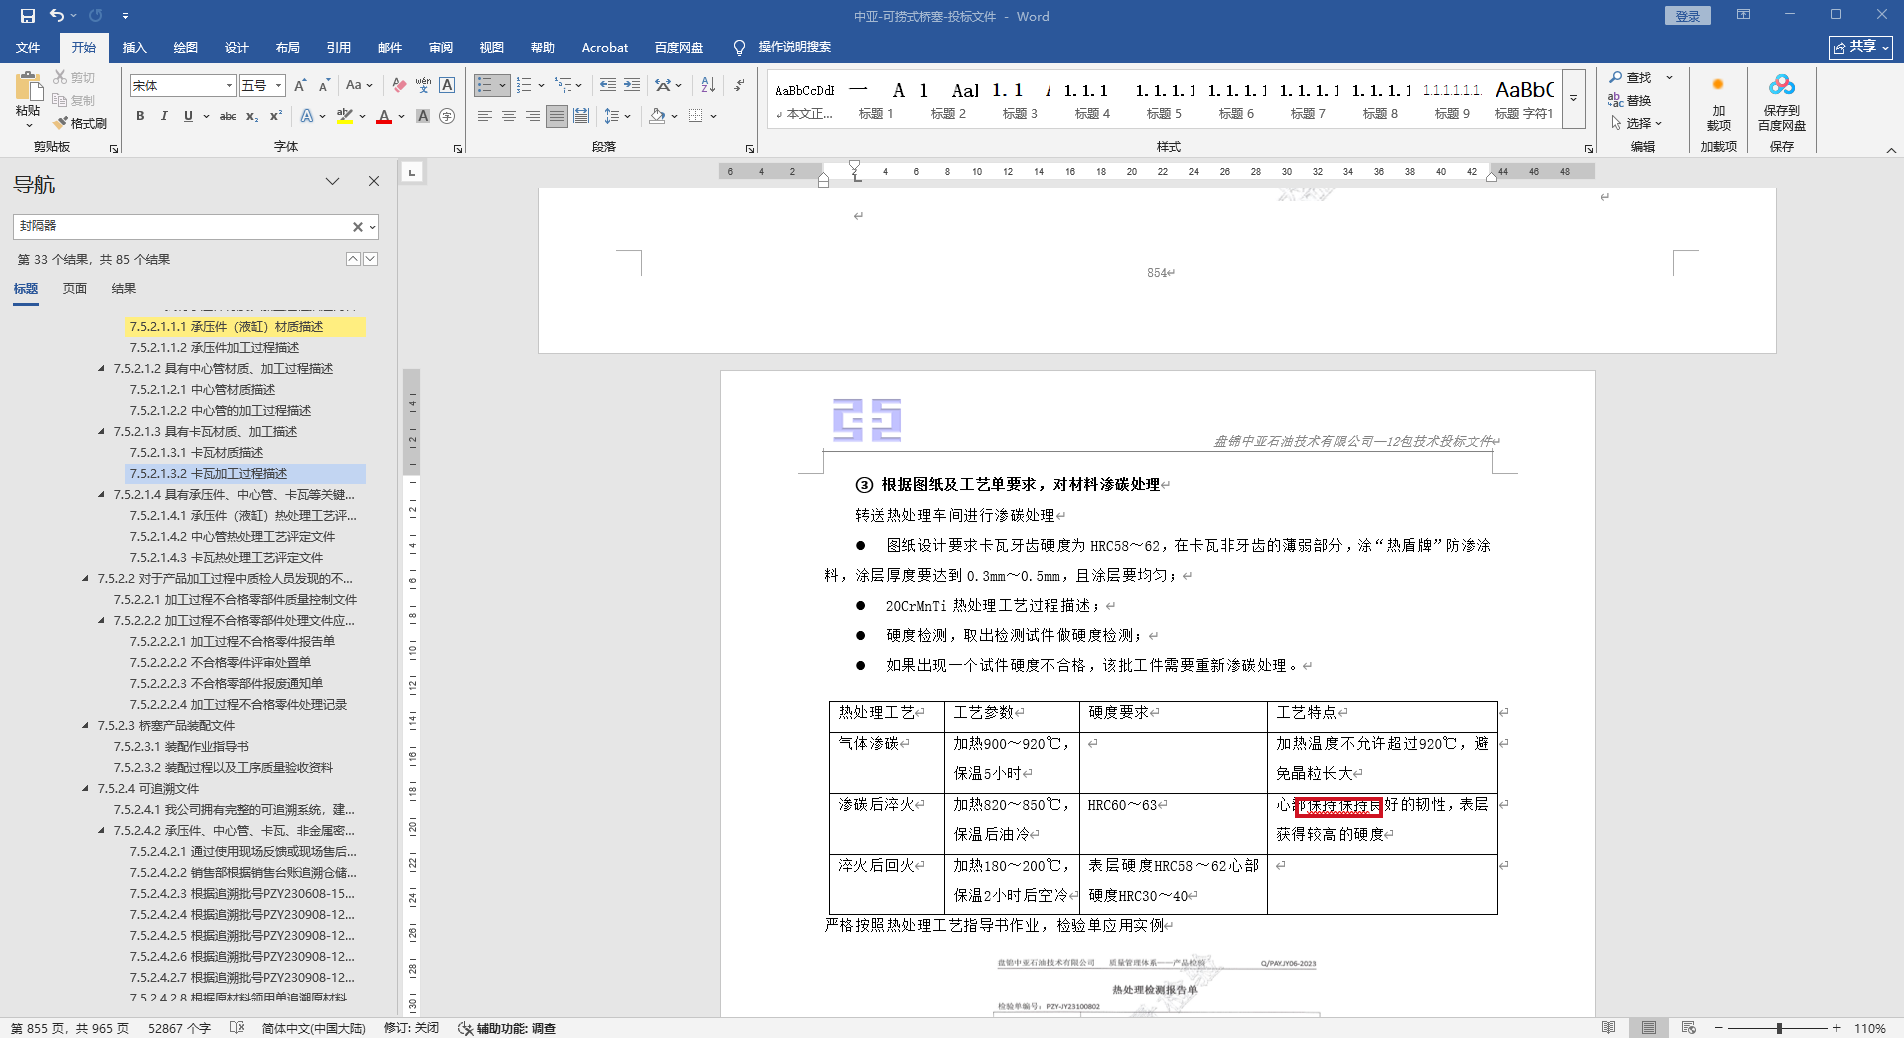
Task: Clear the navigation search box with X
Action: (x=357, y=227)
